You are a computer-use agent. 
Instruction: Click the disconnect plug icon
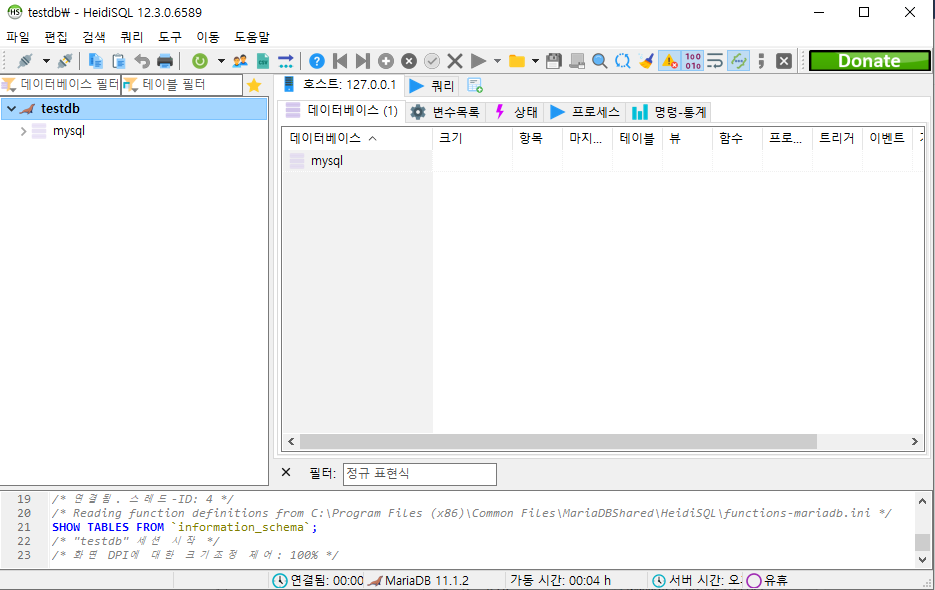64,61
